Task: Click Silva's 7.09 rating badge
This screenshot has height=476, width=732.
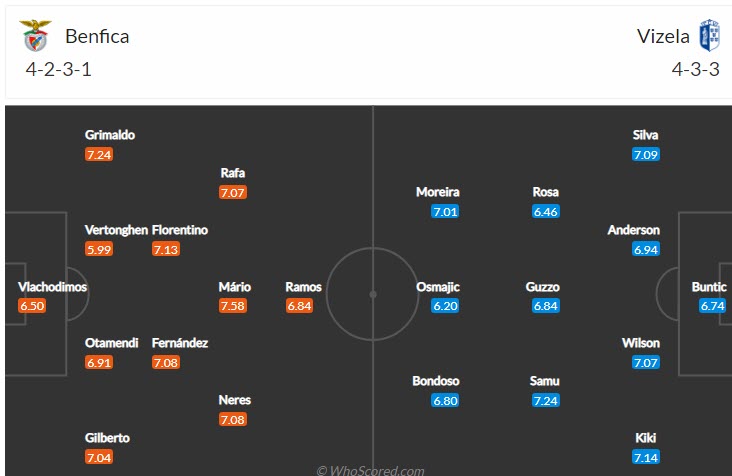Action: tap(646, 155)
